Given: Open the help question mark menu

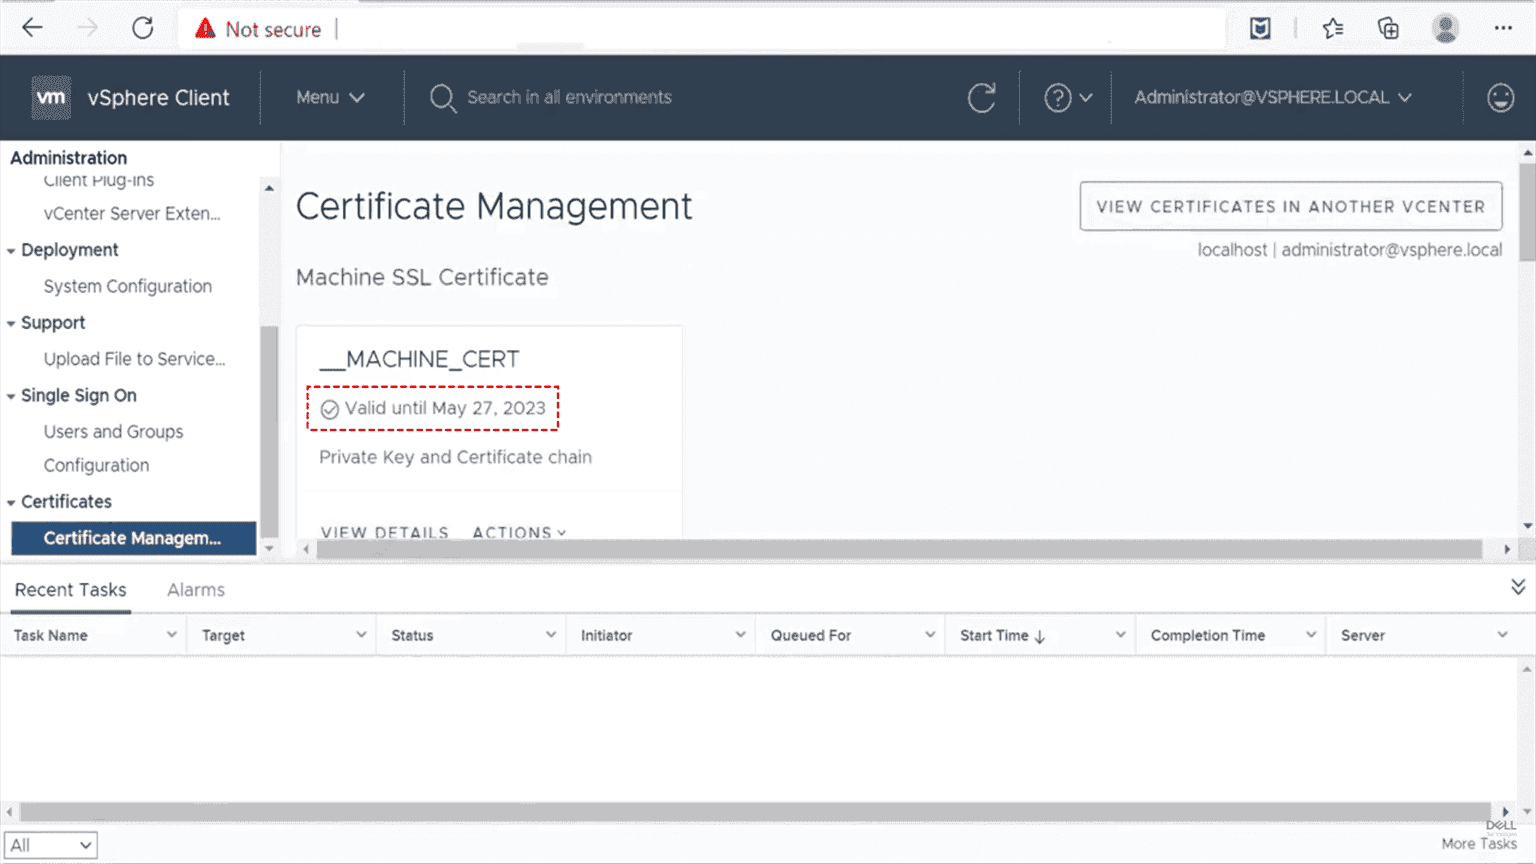Looking at the screenshot, I should click(1067, 98).
